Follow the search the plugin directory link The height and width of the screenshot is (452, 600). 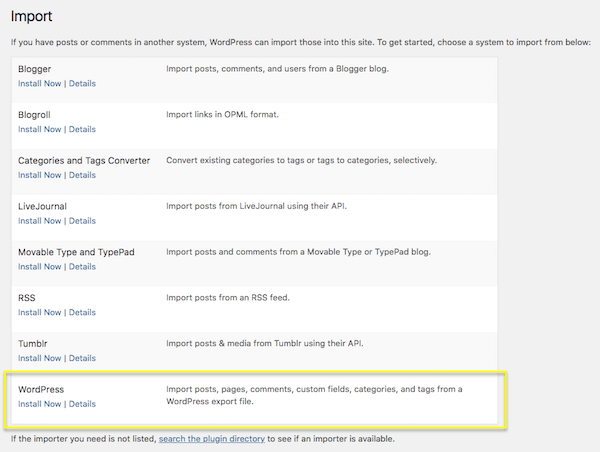coord(212,439)
